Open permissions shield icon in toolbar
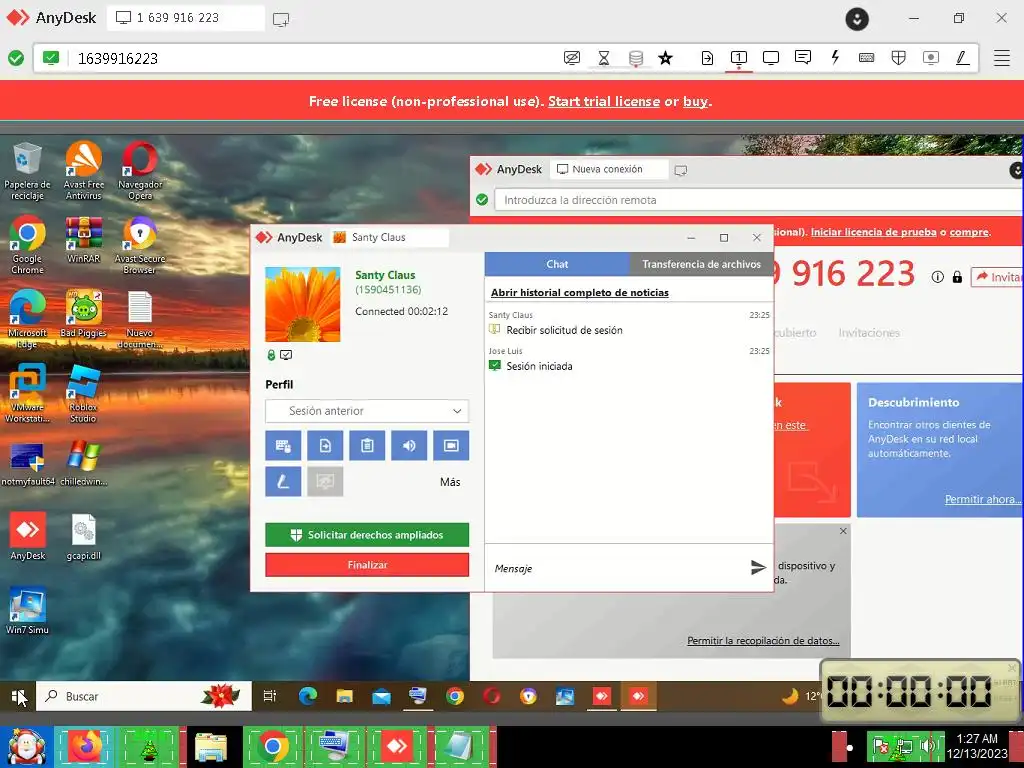The image size is (1024, 768). [899, 58]
